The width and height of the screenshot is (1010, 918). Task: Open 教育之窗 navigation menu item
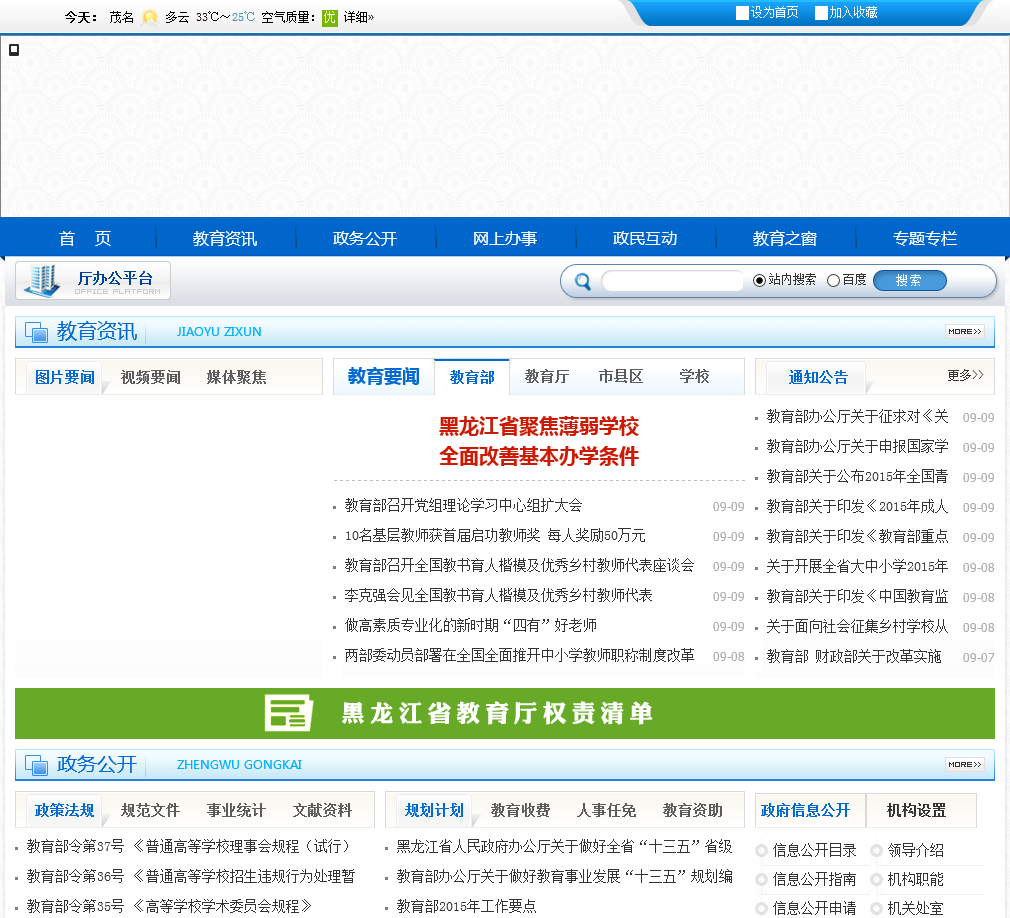[x=785, y=238]
